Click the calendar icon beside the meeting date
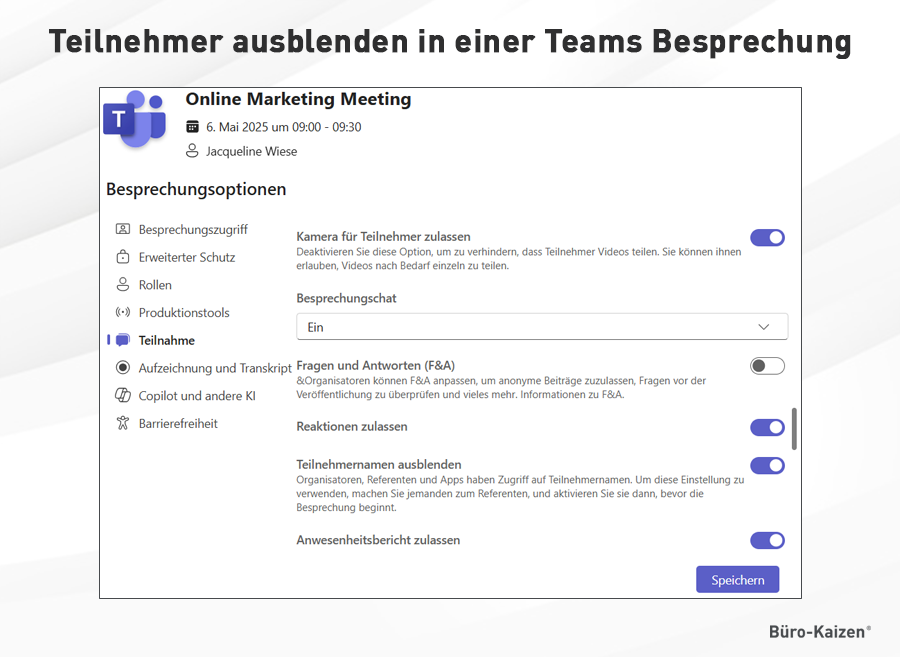The width and height of the screenshot is (900, 657). point(192,127)
